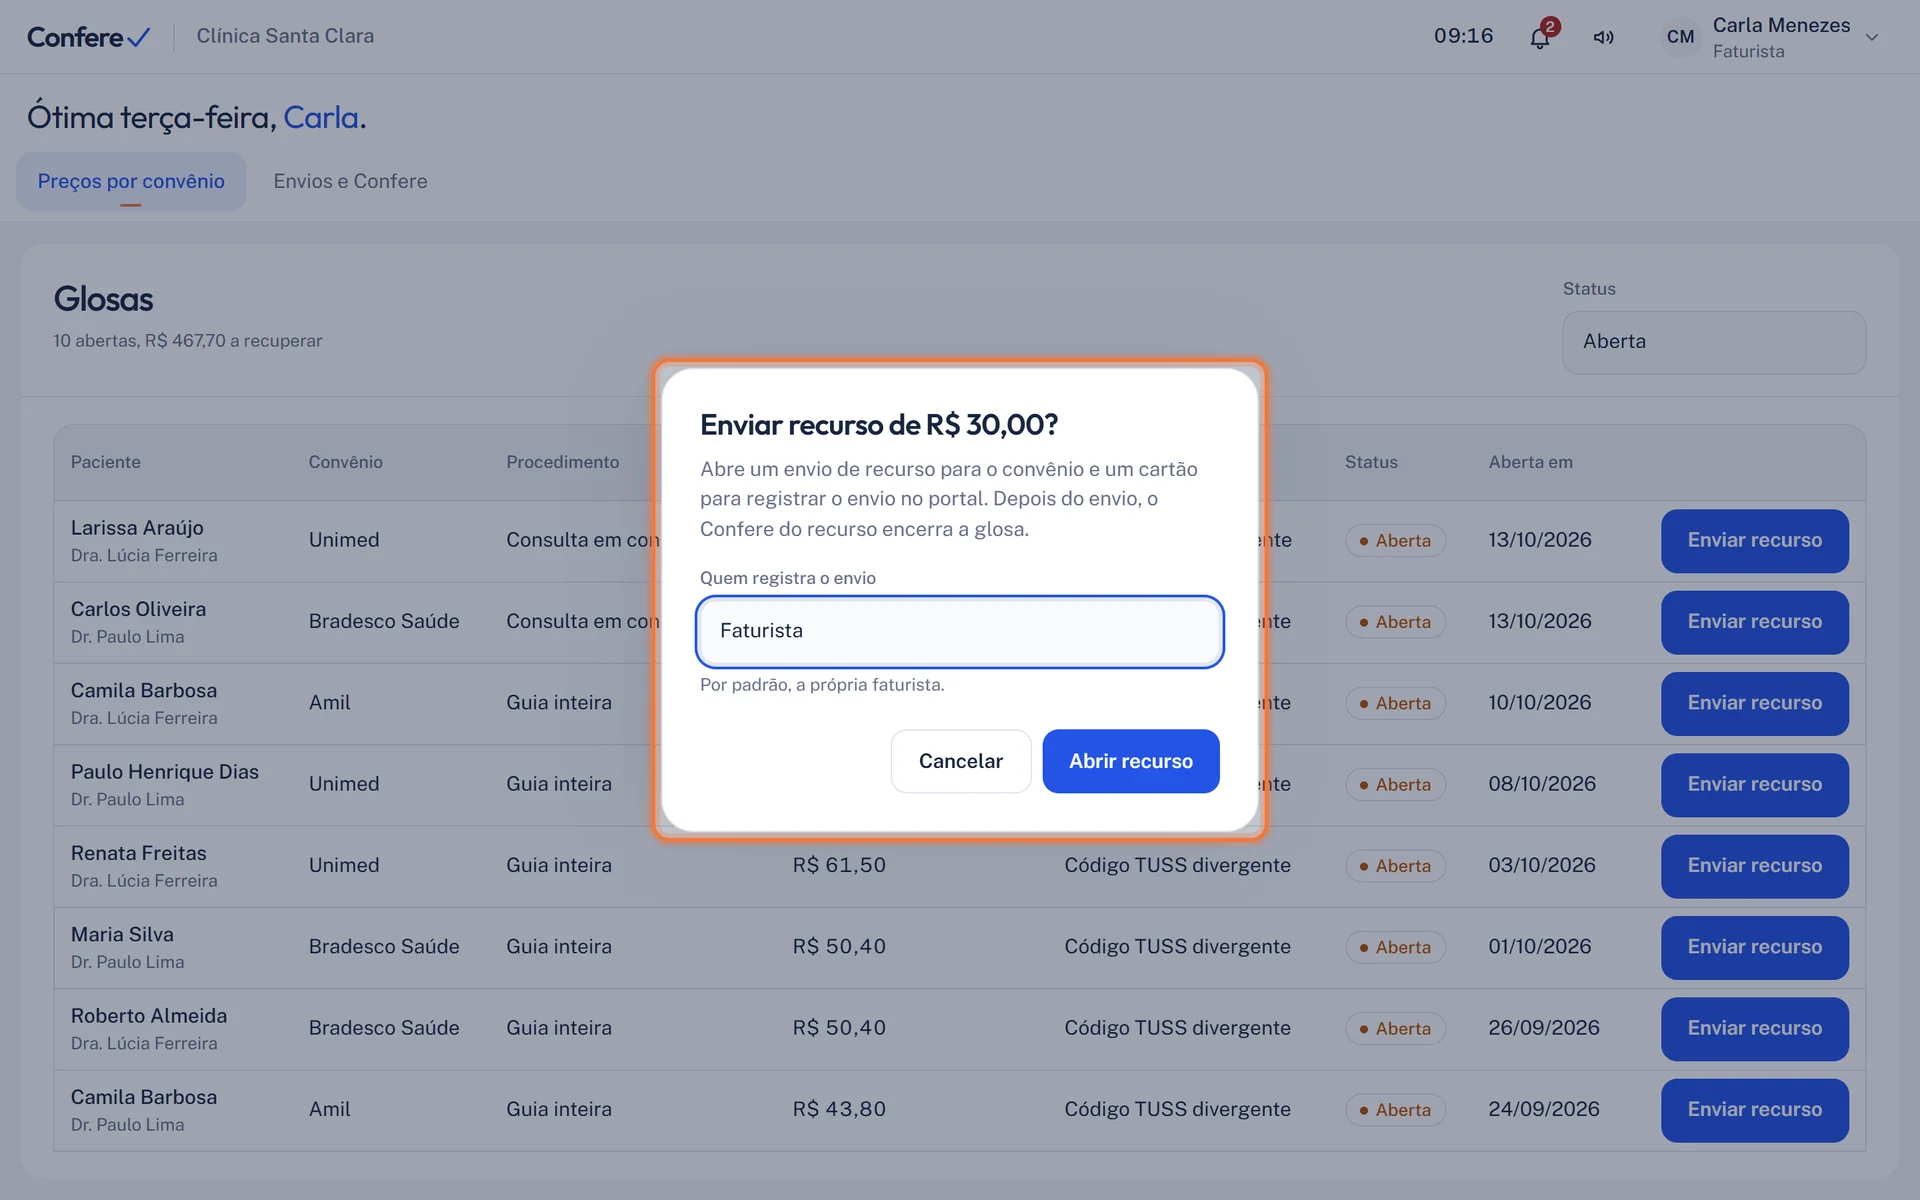The height and width of the screenshot is (1200, 1920).
Task: Click the Confere logo
Action: click(88, 37)
